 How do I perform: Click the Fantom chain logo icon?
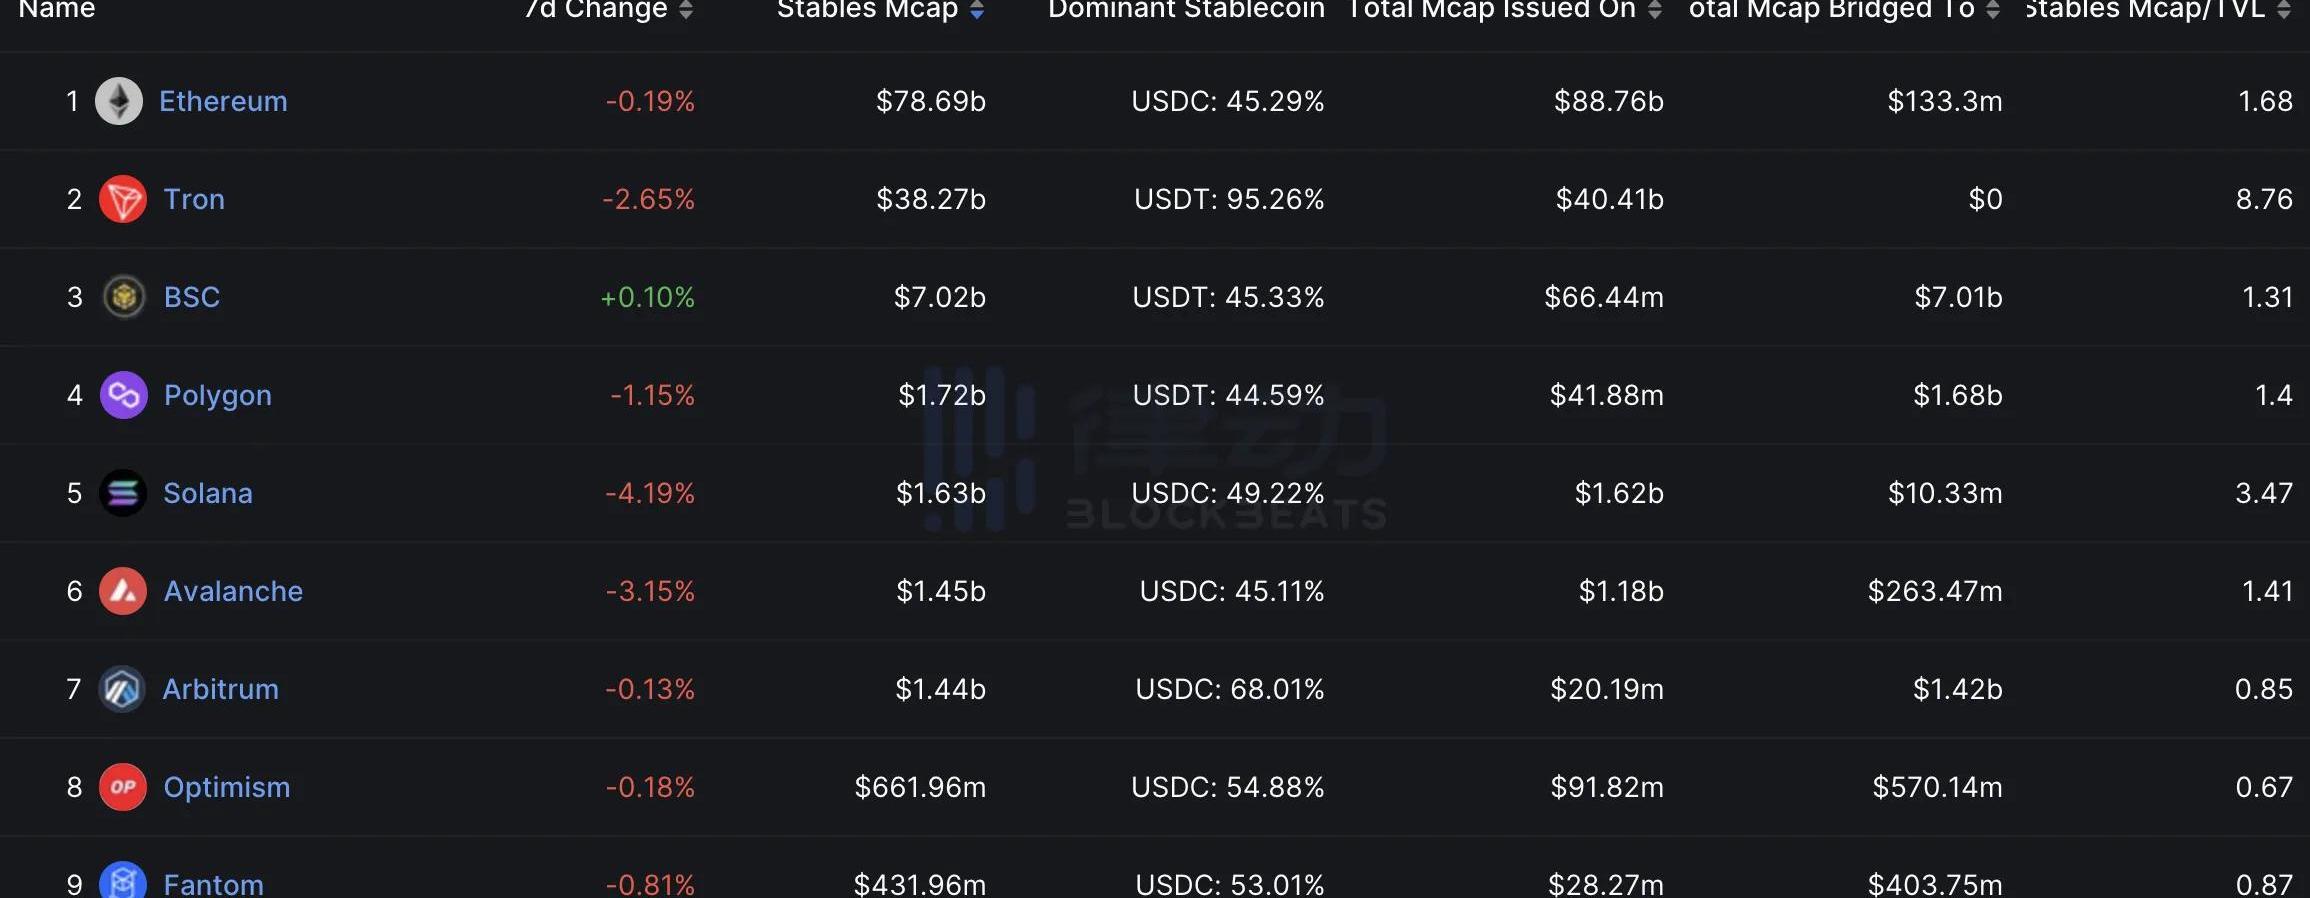pyautogui.click(x=123, y=882)
